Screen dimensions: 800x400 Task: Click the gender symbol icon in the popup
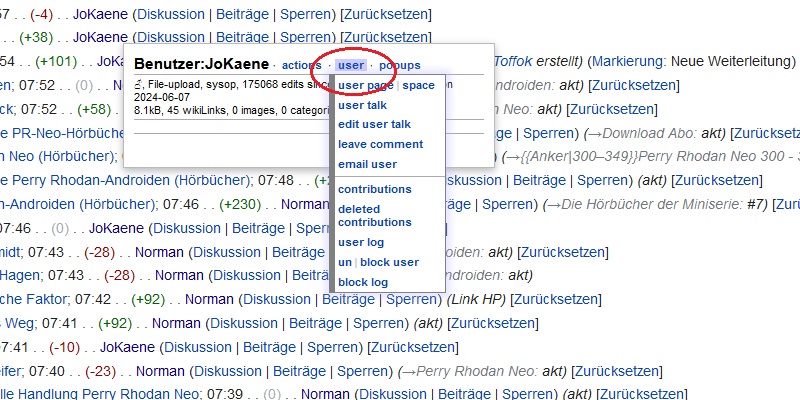coord(138,85)
